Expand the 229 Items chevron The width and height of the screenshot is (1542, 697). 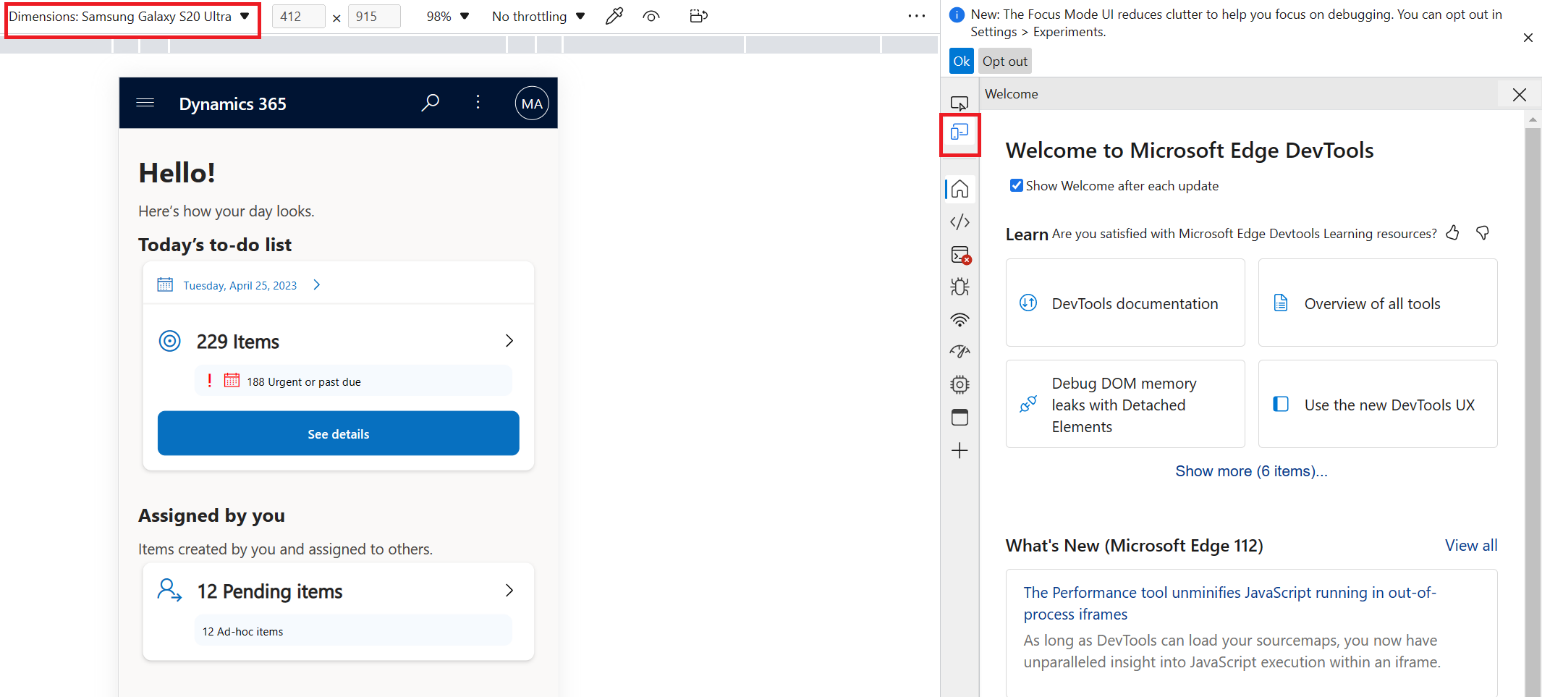509,341
